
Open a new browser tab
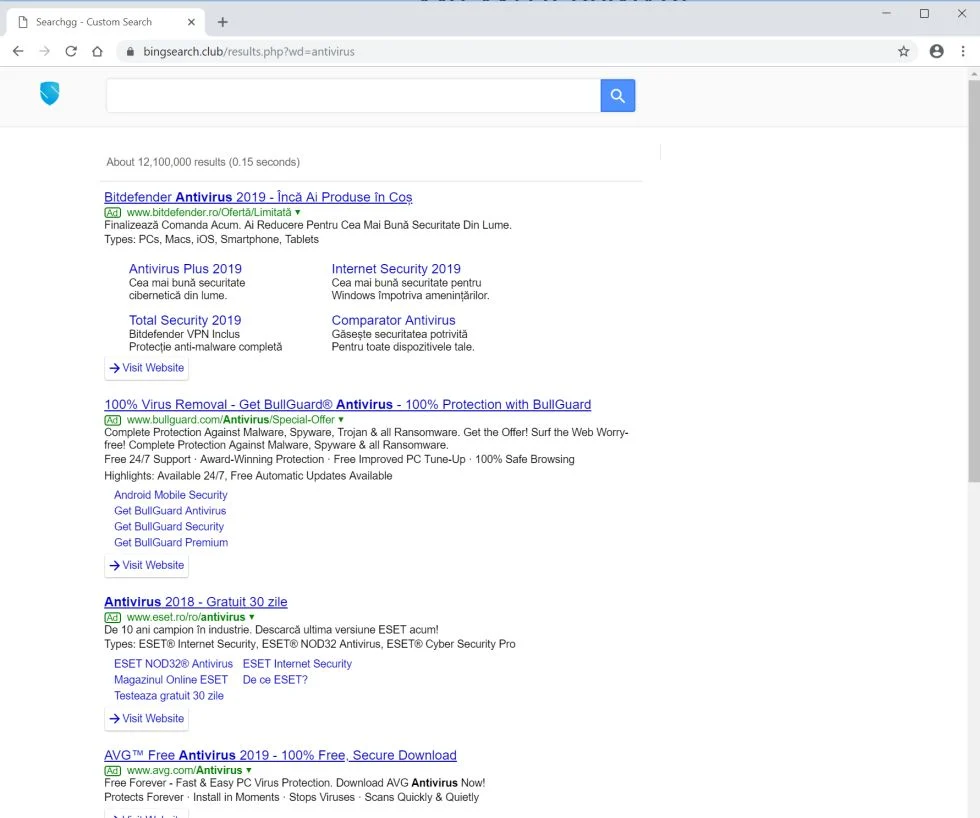[x=222, y=22]
